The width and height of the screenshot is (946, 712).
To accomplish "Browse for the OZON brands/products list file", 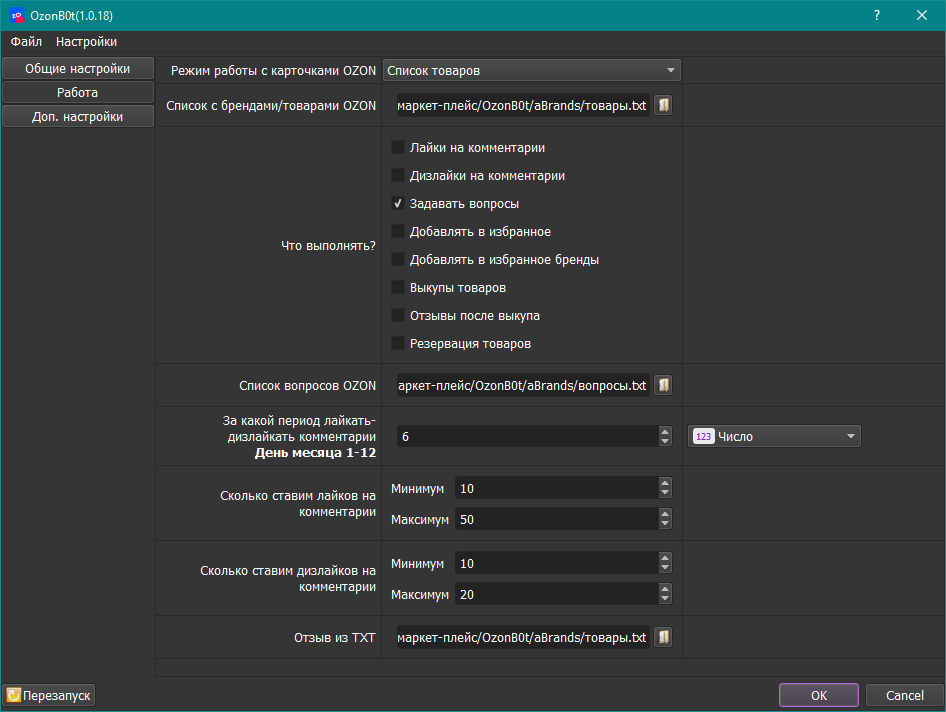I will (x=663, y=105).
